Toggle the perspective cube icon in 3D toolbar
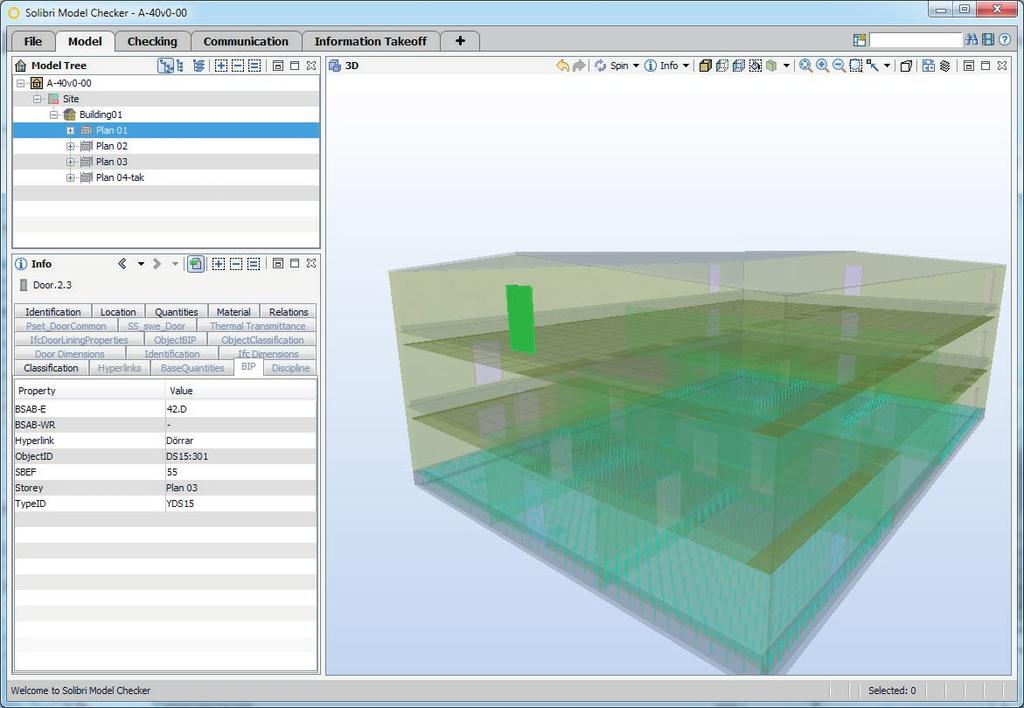The height and width of the screenshot is (708, 1024). tap(906, 65)
